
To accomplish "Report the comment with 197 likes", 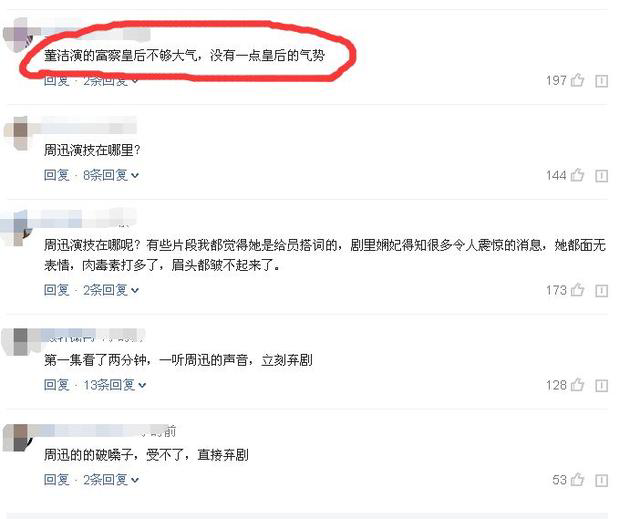I will (602, 81).
